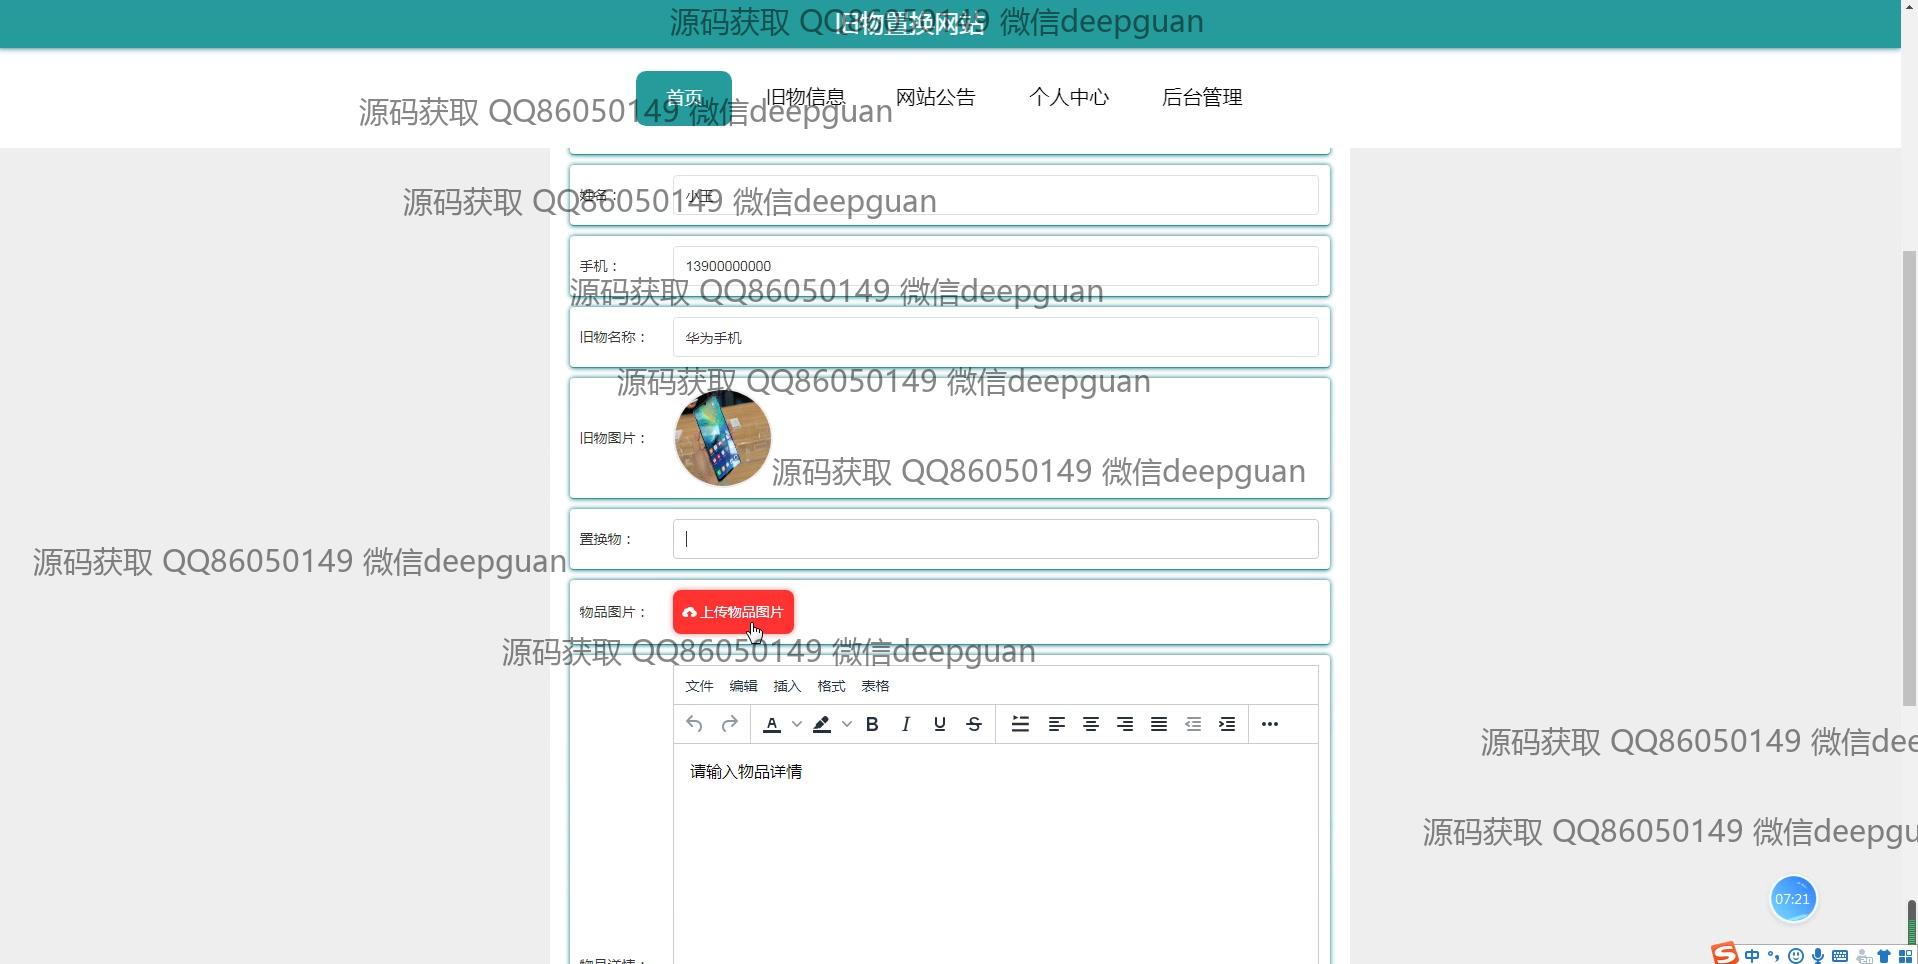Click the 上传物品图片 upload button

click(x=733, y=612)
